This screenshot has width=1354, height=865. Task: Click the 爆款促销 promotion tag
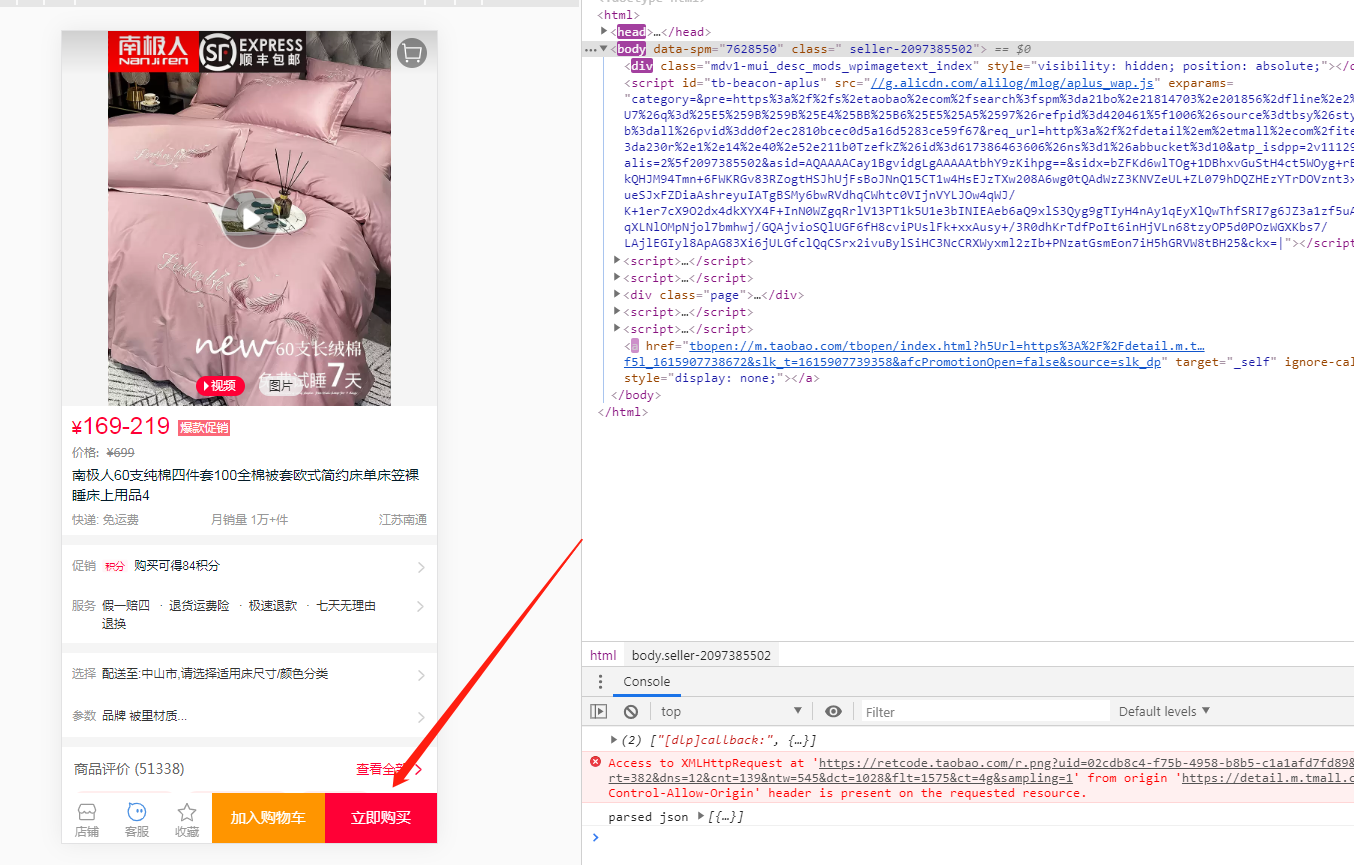click(204, 428)
